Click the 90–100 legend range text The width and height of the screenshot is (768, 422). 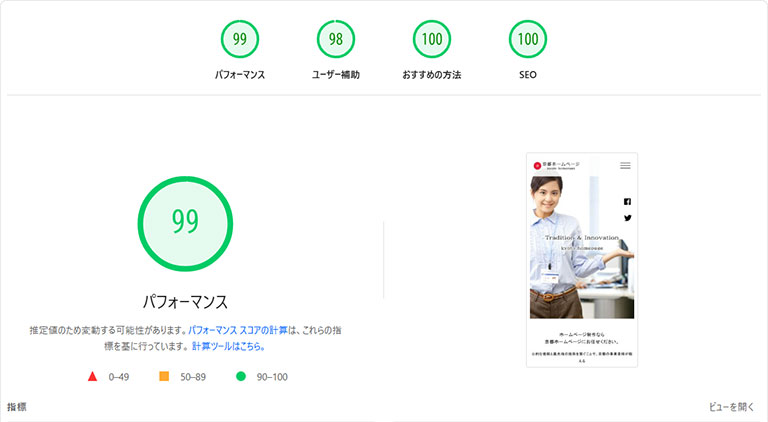click(272, 377)
